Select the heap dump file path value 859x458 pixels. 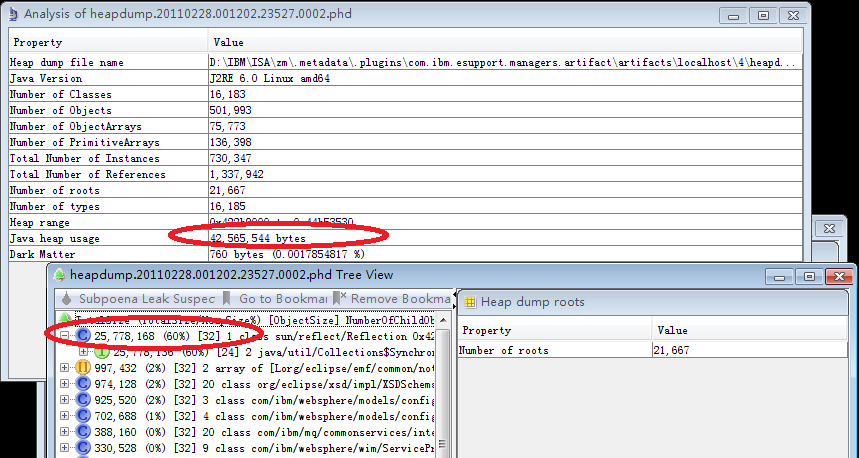pyautogui.click(x=505, y=62)
